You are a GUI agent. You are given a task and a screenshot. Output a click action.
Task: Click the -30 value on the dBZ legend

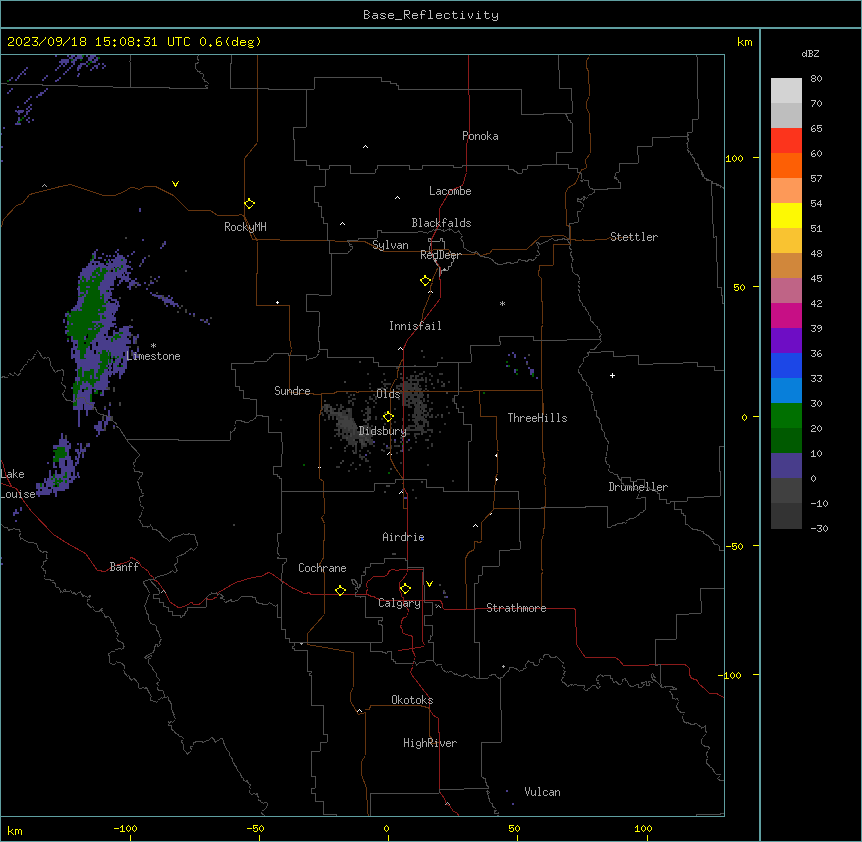819,528
